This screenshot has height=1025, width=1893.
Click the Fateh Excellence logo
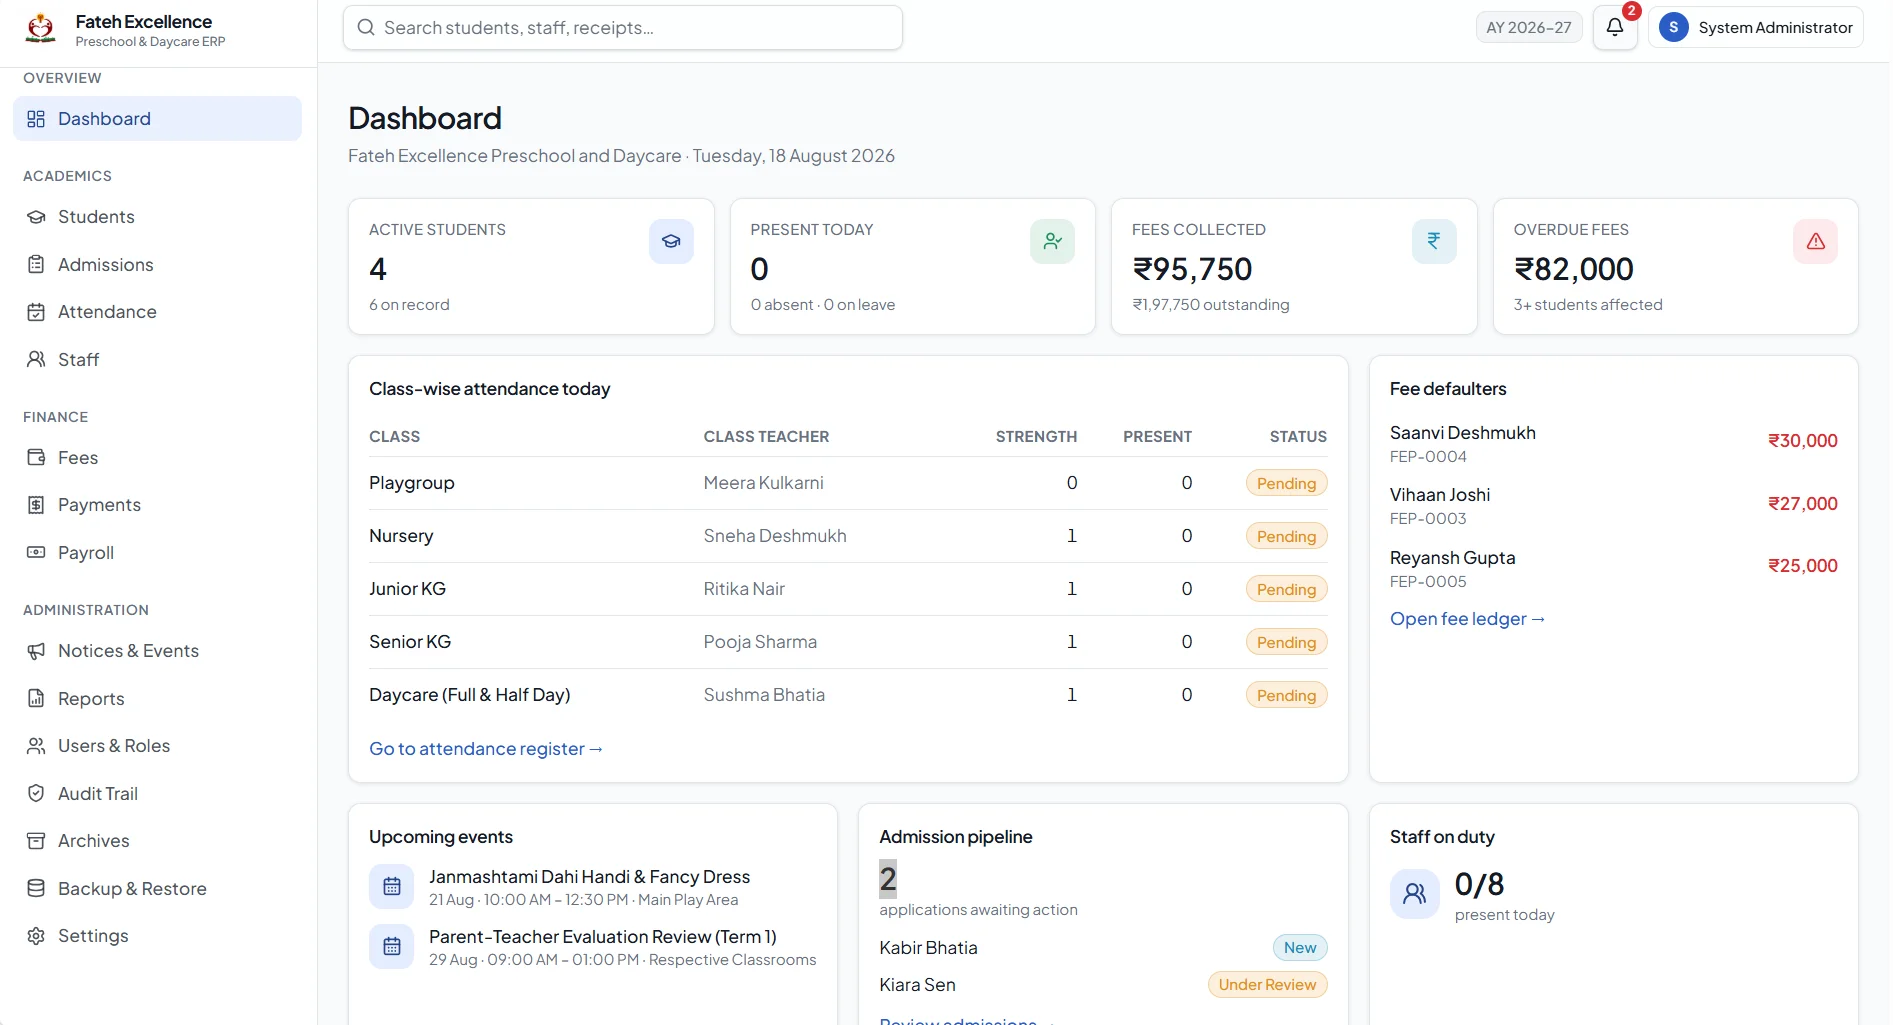pos(40,28)
